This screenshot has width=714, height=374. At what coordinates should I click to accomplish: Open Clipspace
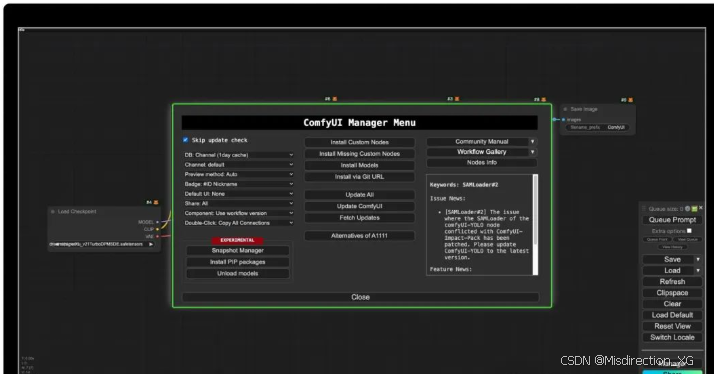pos(672,293)
